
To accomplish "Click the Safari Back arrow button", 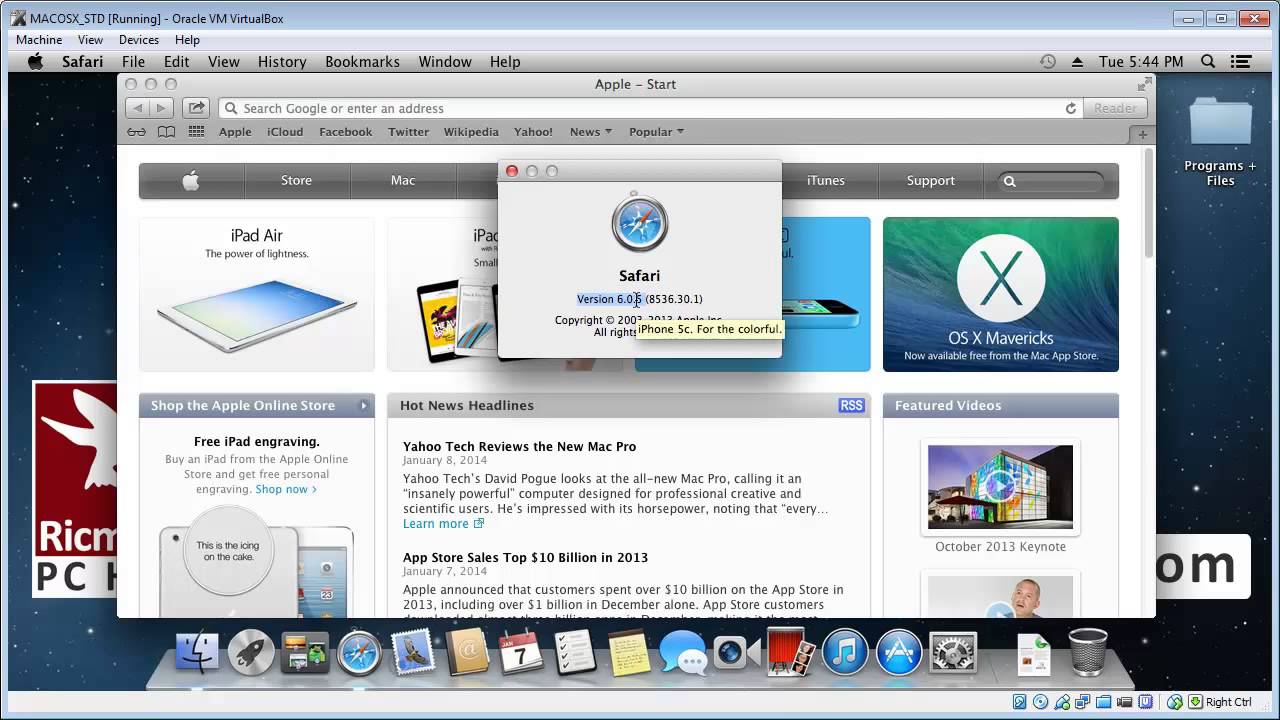I will point(138,108).
